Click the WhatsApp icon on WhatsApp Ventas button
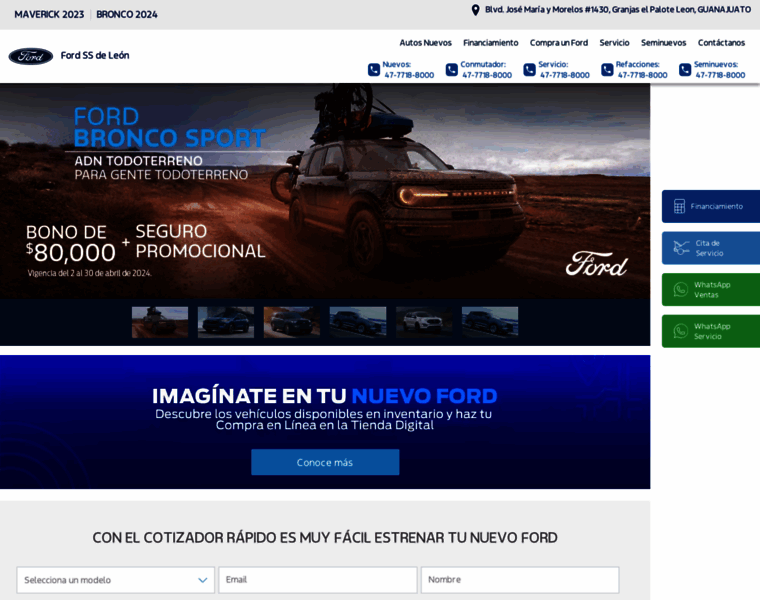The image size is (760, 600). click(681, 290)
